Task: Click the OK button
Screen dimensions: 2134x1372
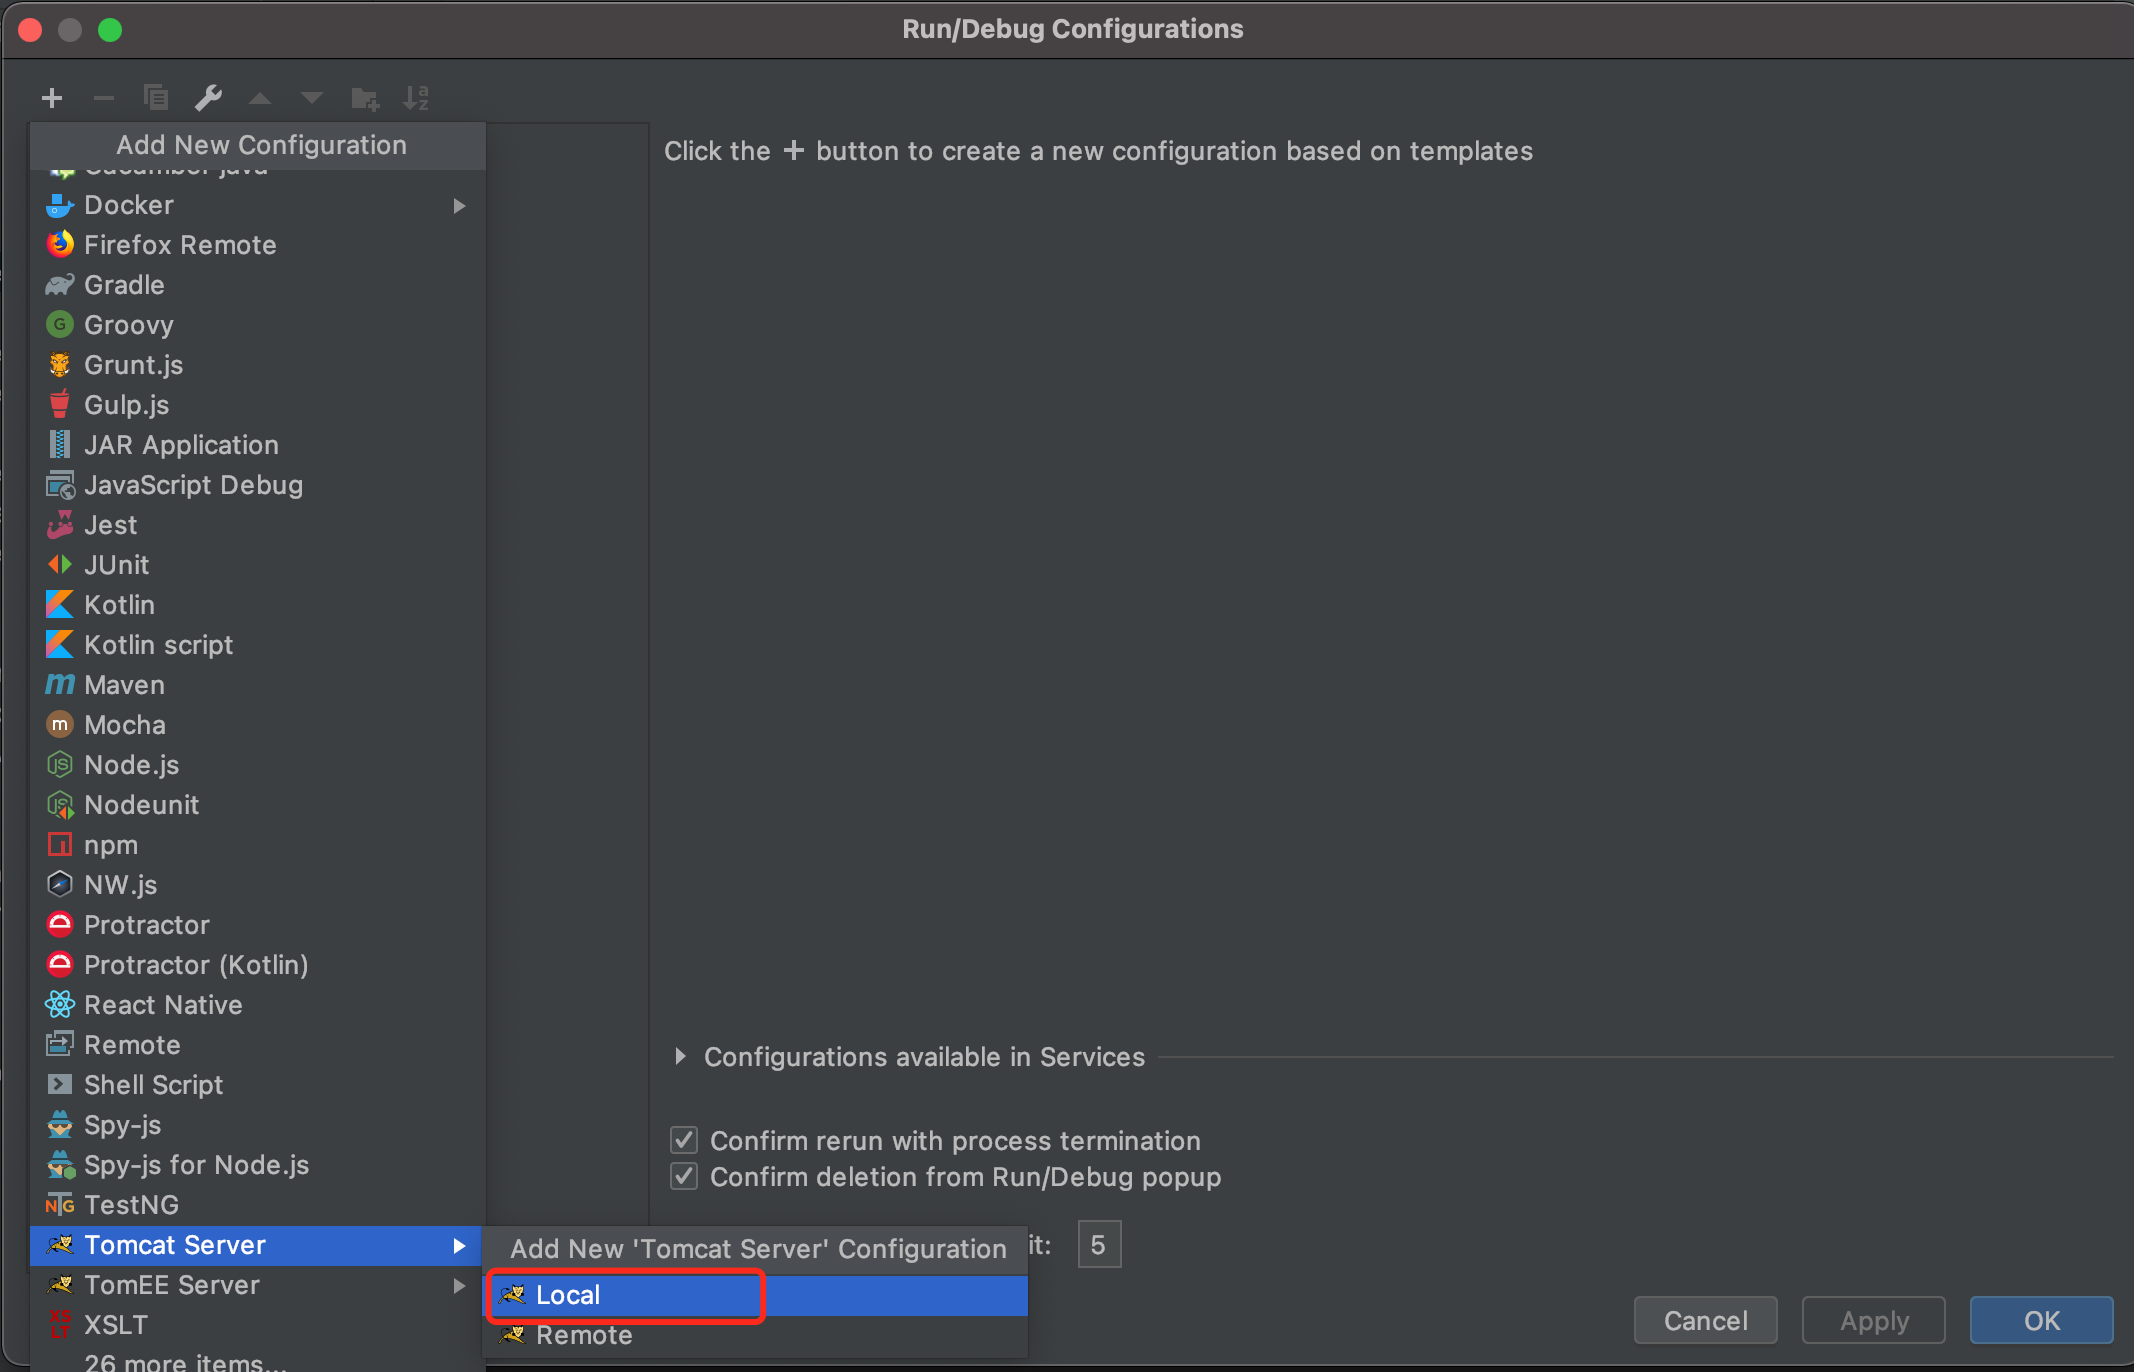Action: point(2040,1321)
